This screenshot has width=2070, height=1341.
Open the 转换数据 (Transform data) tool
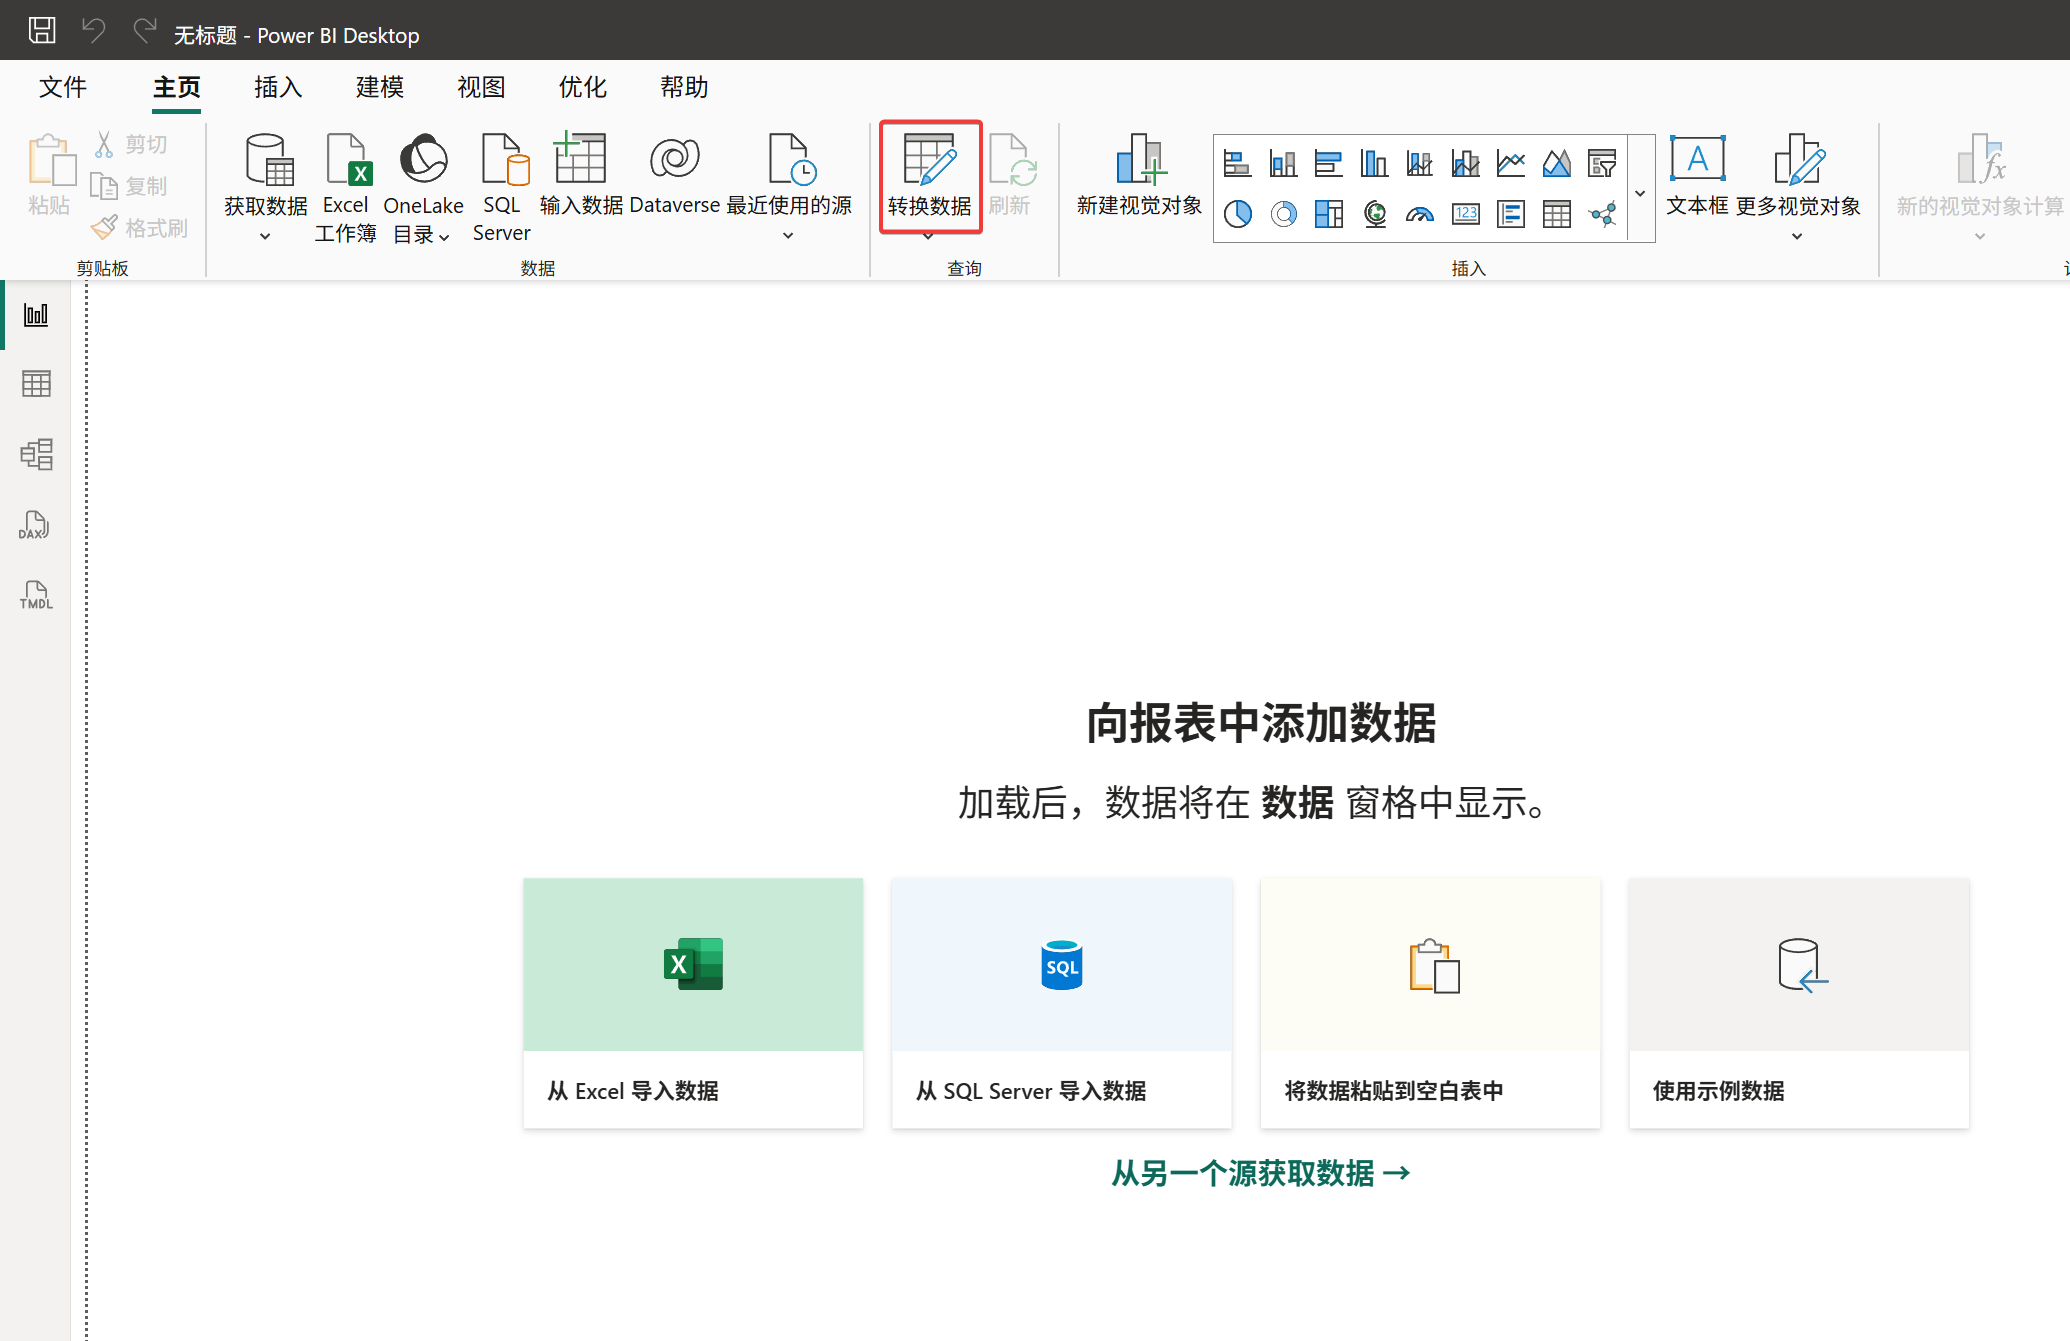pos(929,178)
